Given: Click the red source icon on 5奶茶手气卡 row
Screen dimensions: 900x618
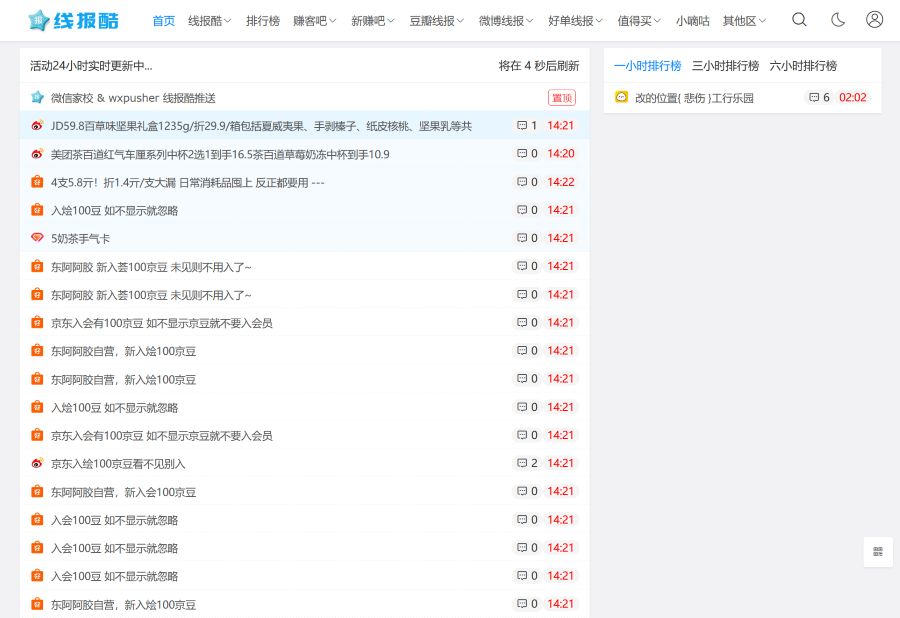Looking at the screenshot, I should (x=37, y=238).
